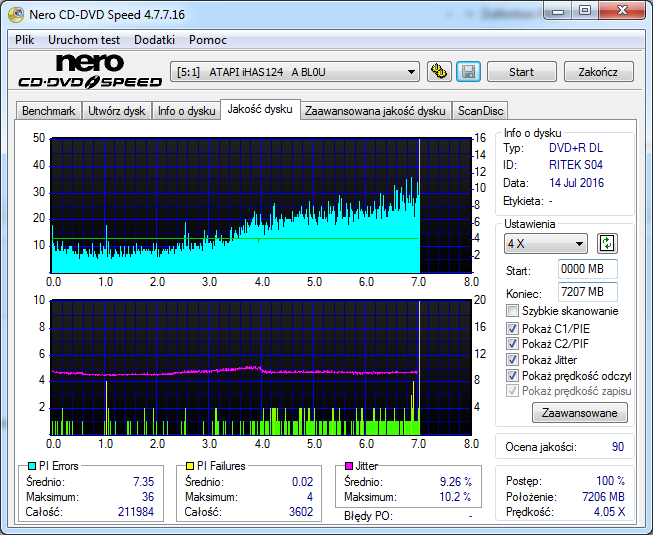The image size is (653, 535).
Task: Switch to the Info o dysku tab
Action: (x=186, y=111)
